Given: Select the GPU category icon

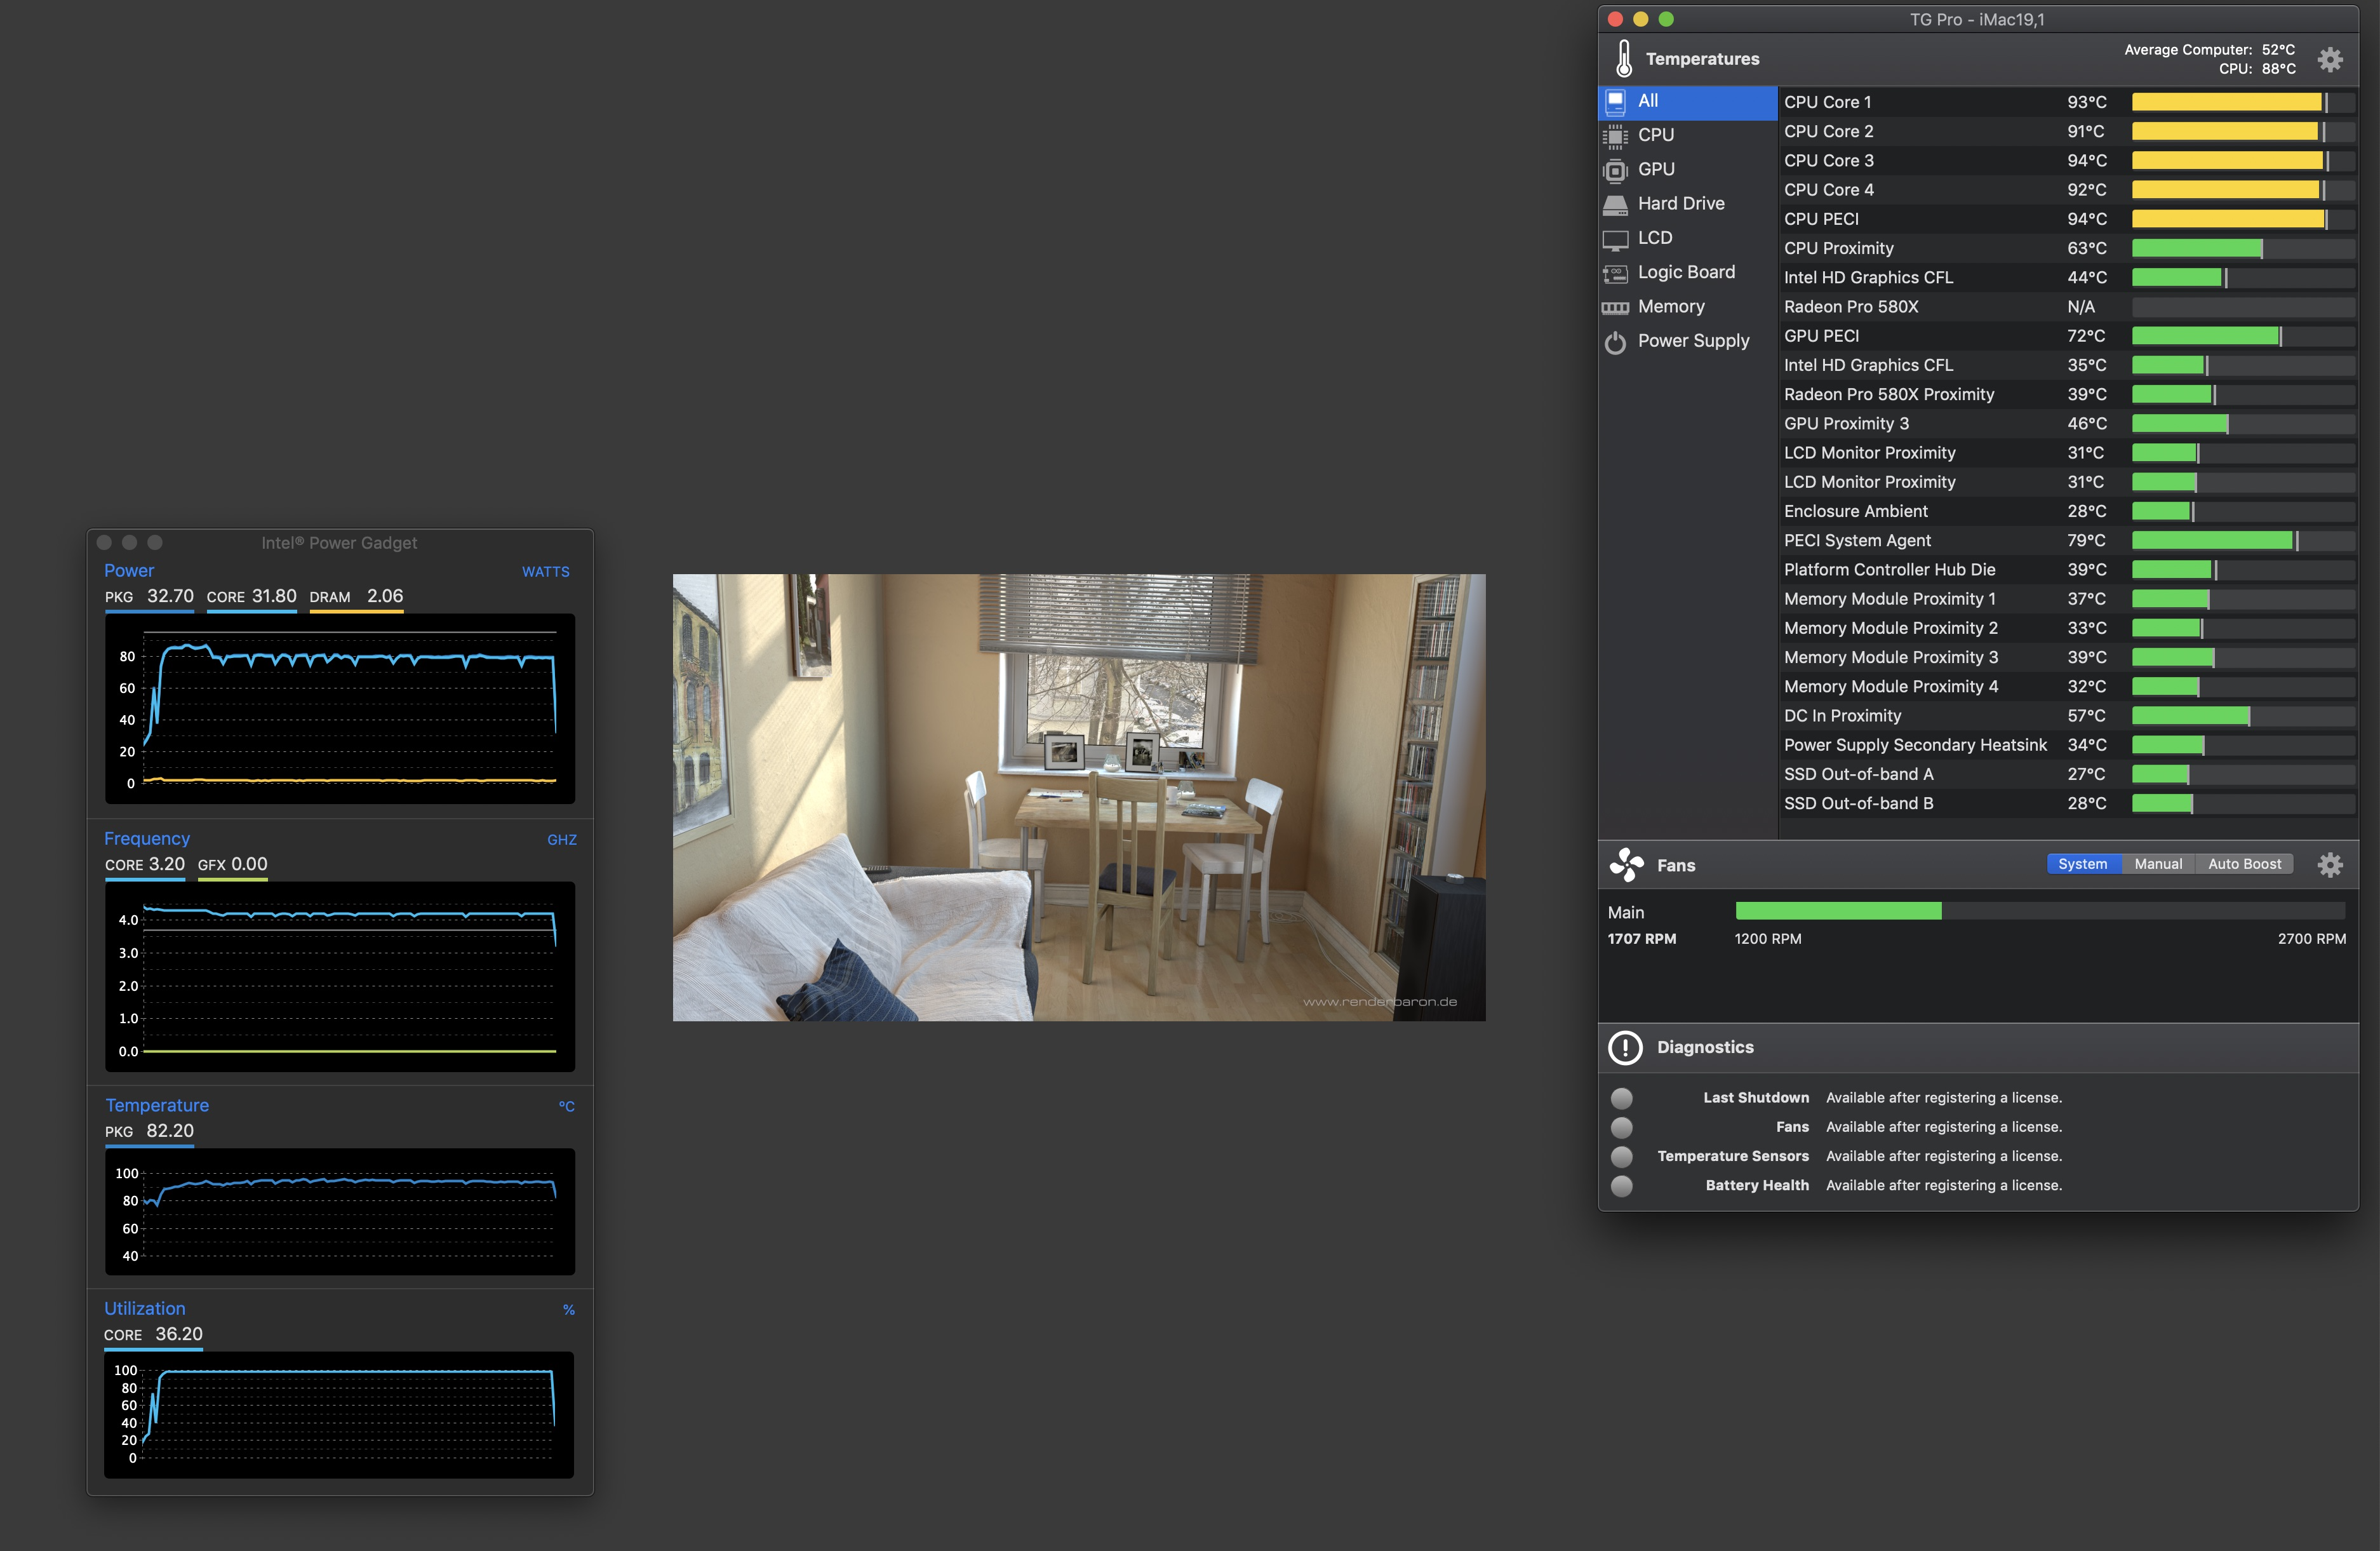Looking at the screenshot, I should 1615,170.
